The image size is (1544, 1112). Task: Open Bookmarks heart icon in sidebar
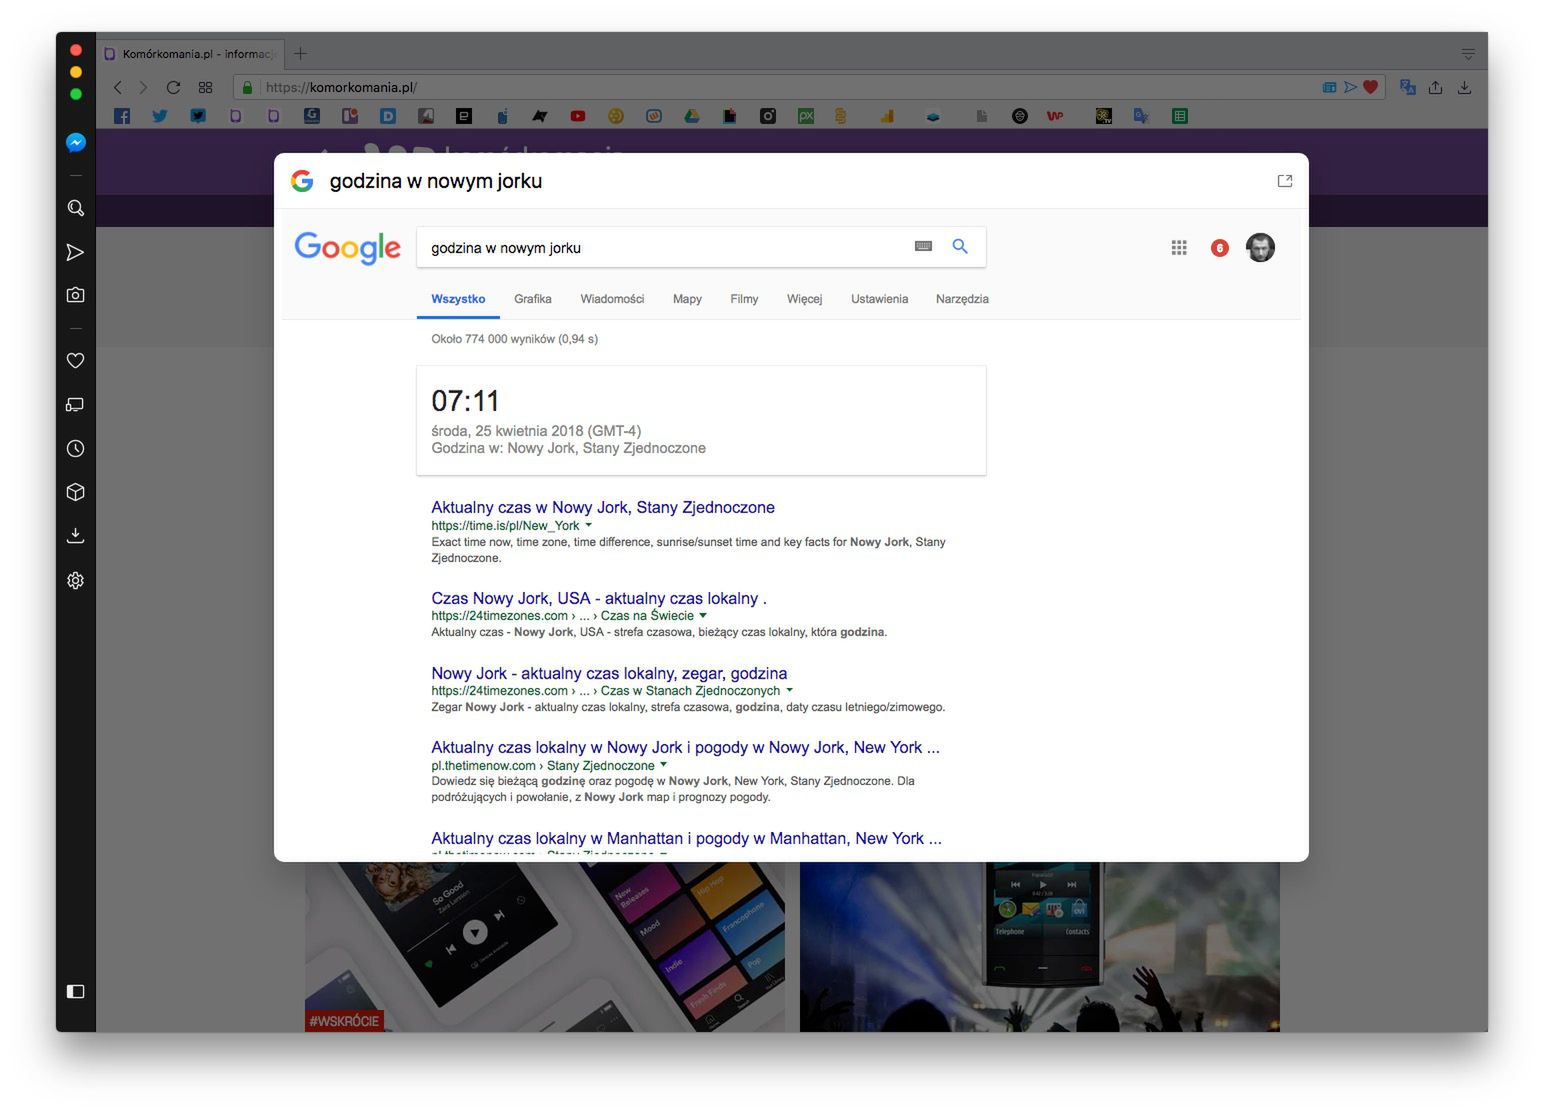pyautogui.click(x=75, y=361)
